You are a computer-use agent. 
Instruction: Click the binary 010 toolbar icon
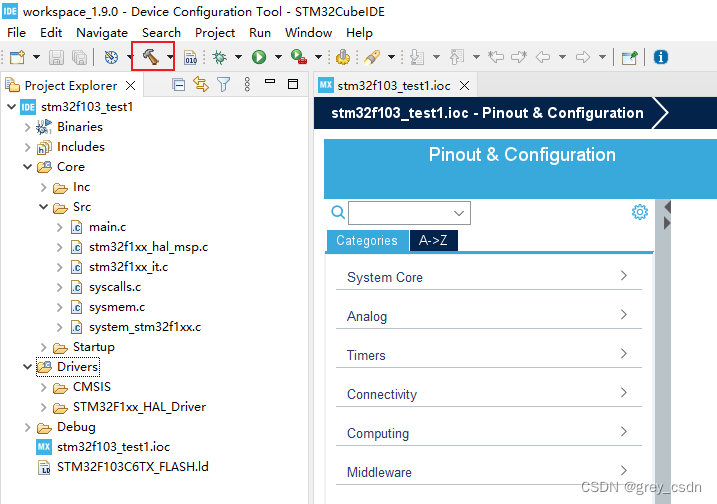tap(190, 58)
